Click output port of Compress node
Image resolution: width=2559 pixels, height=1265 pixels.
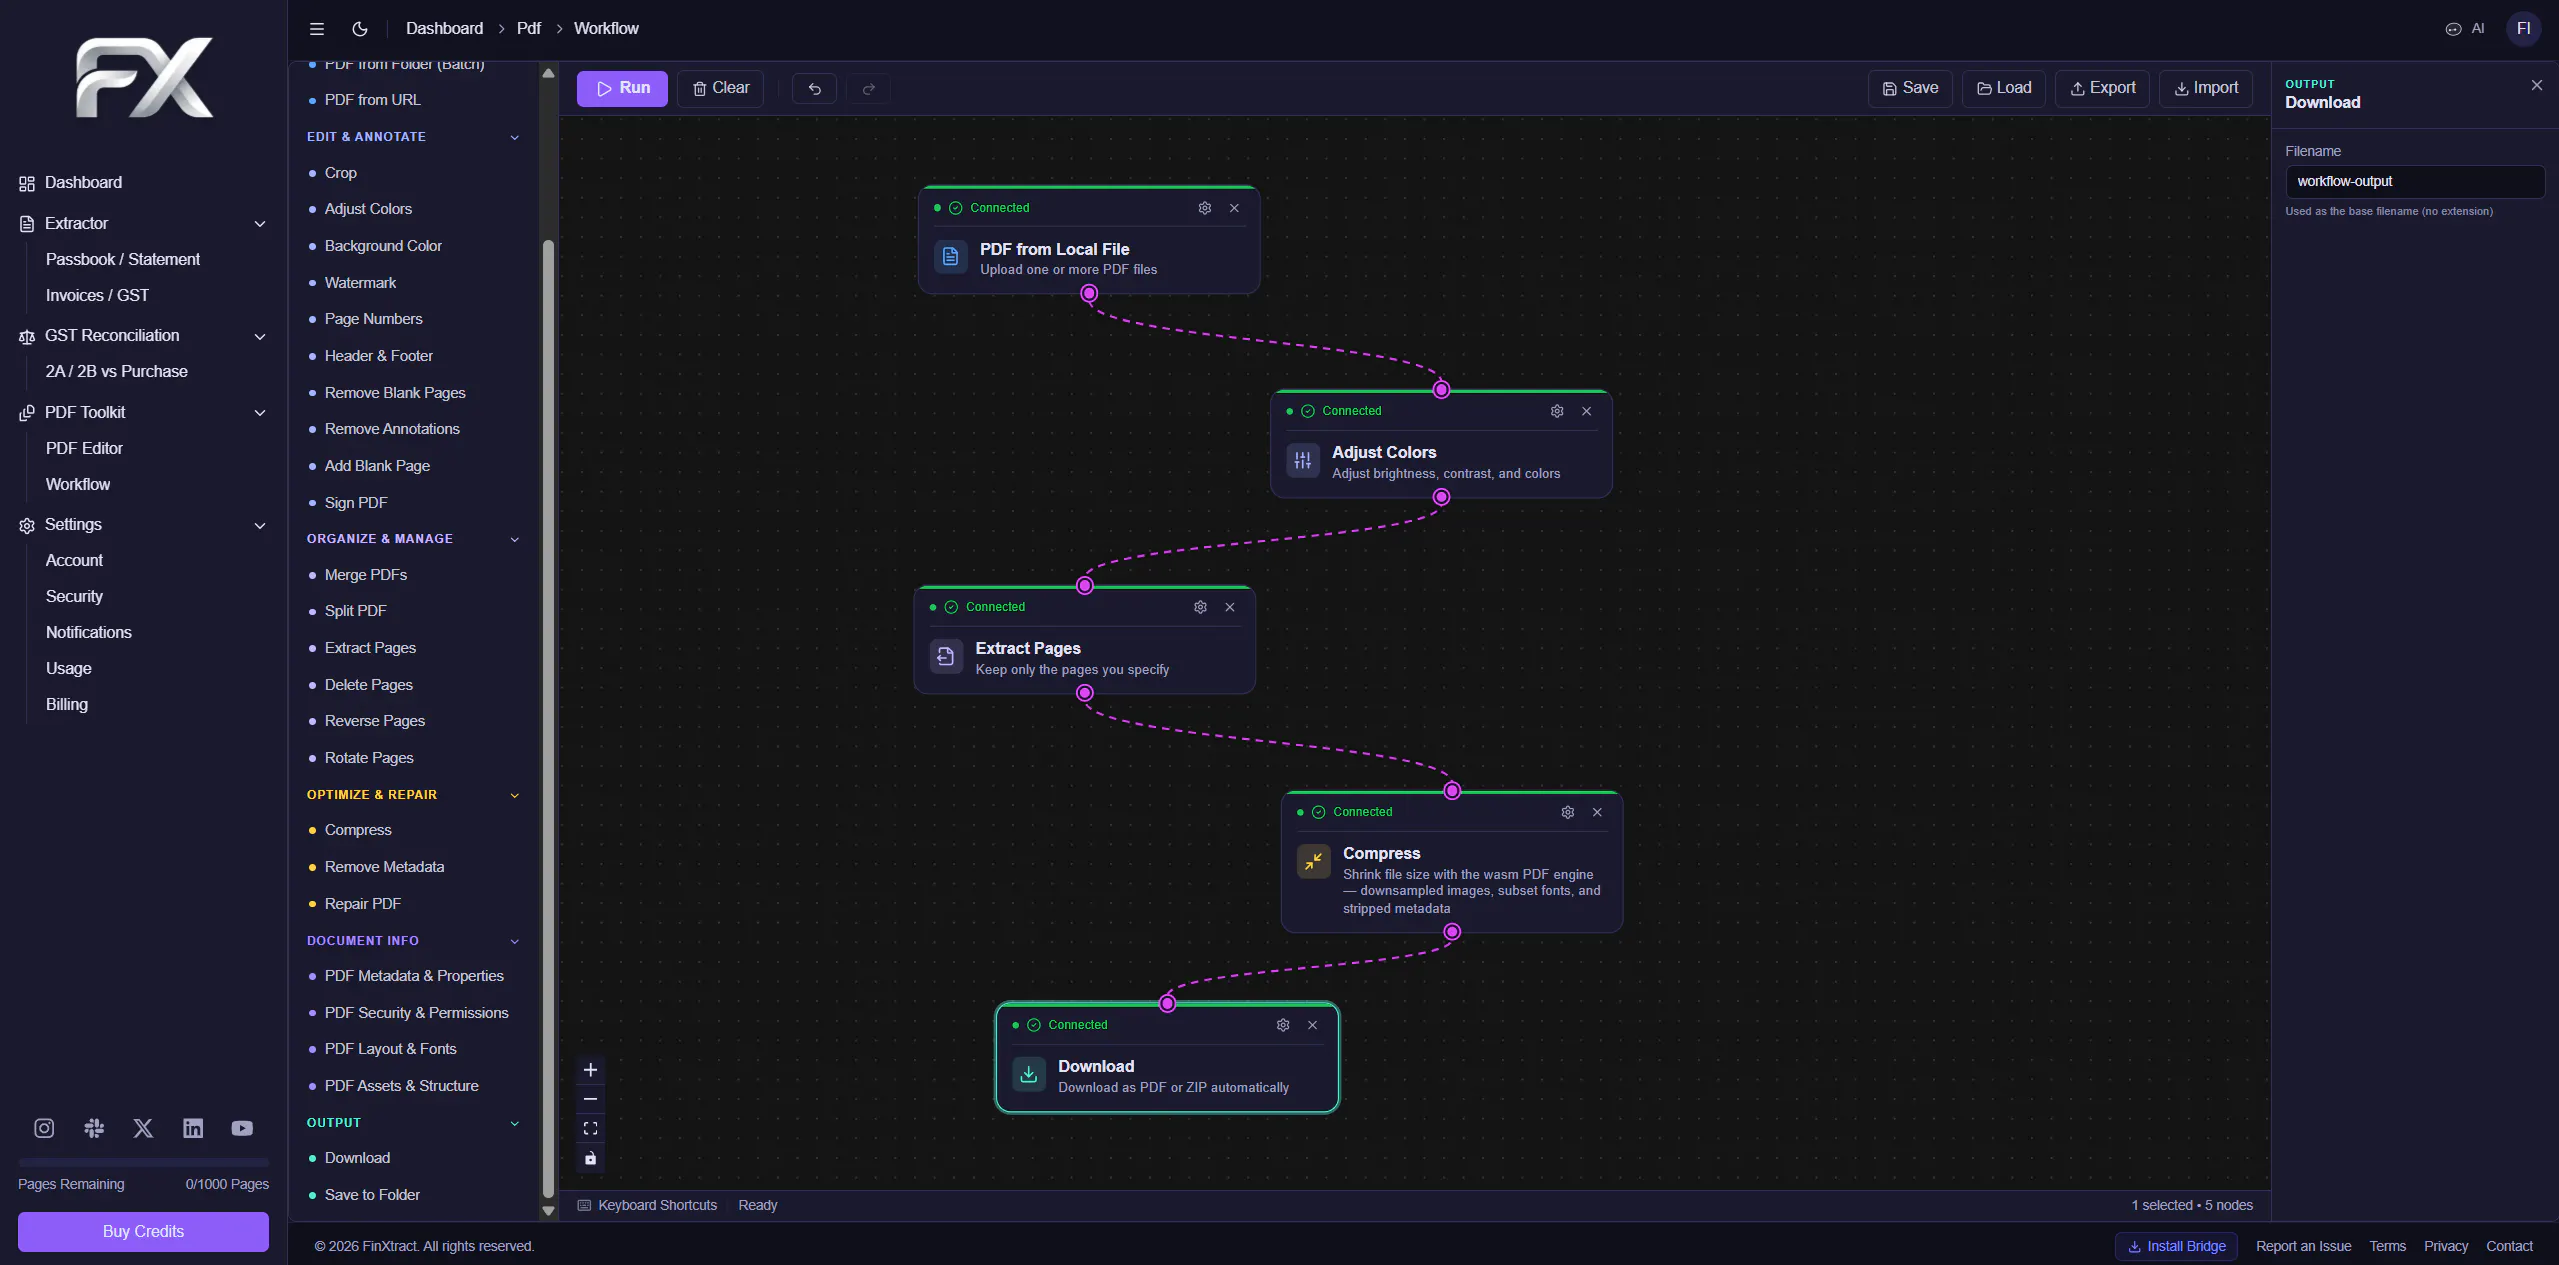(x=1452, y=931)
